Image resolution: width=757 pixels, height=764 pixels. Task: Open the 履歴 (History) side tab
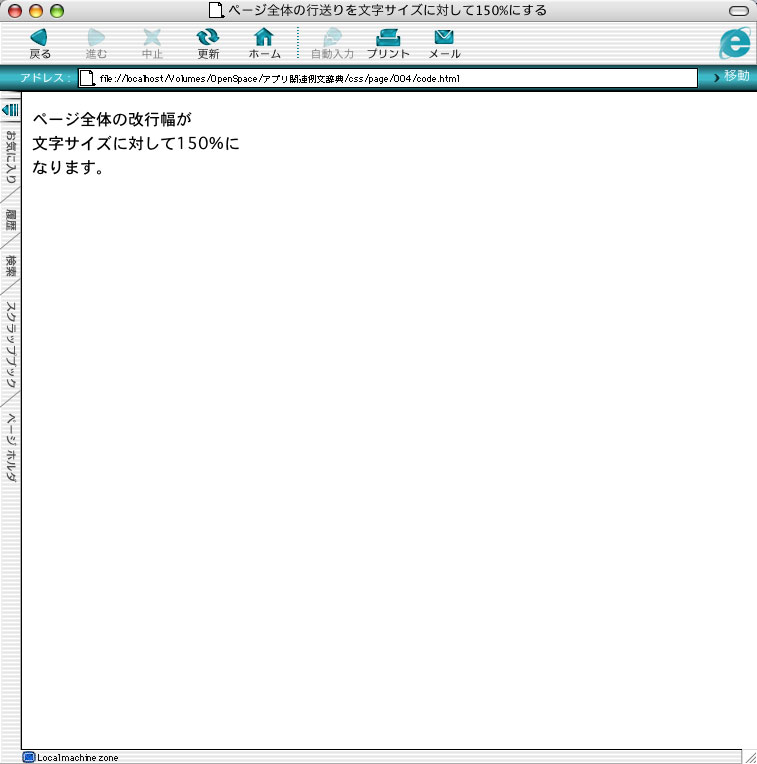pos(11,220)
